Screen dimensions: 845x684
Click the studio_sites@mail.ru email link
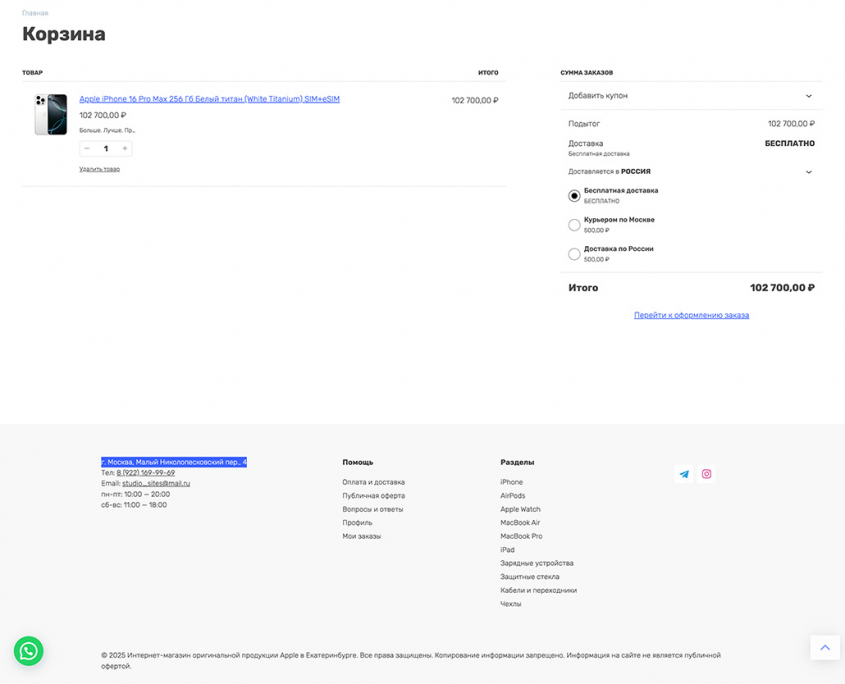[x=156, y=483]
